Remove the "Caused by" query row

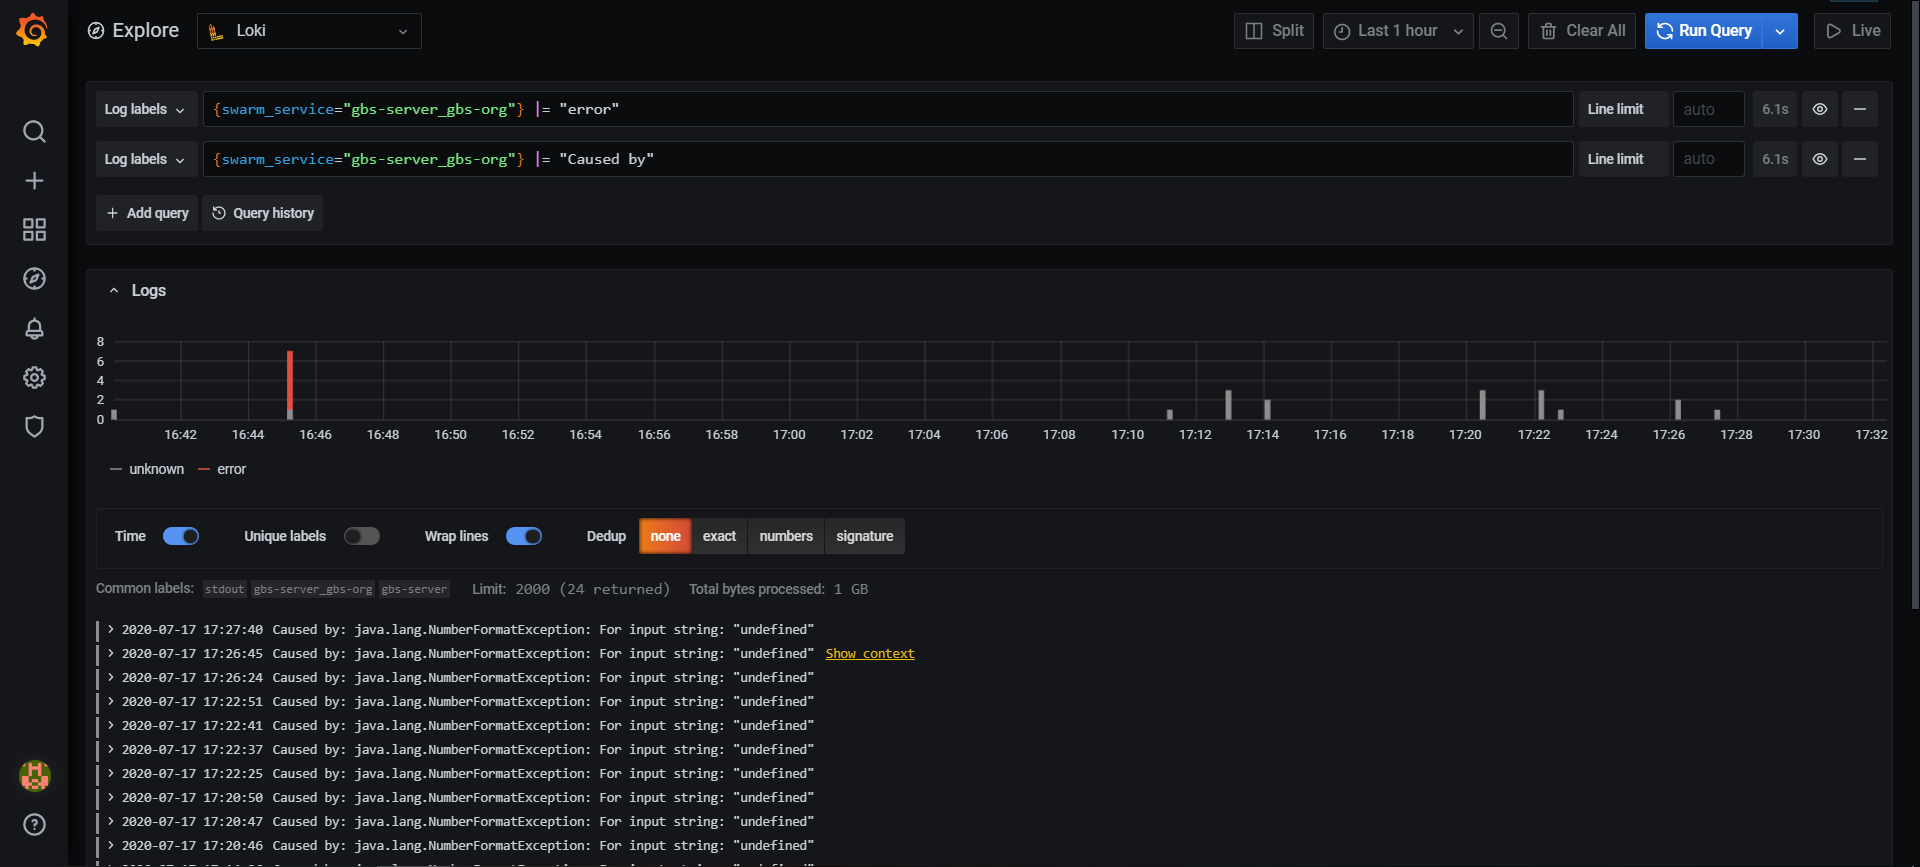click(1859, 159)
